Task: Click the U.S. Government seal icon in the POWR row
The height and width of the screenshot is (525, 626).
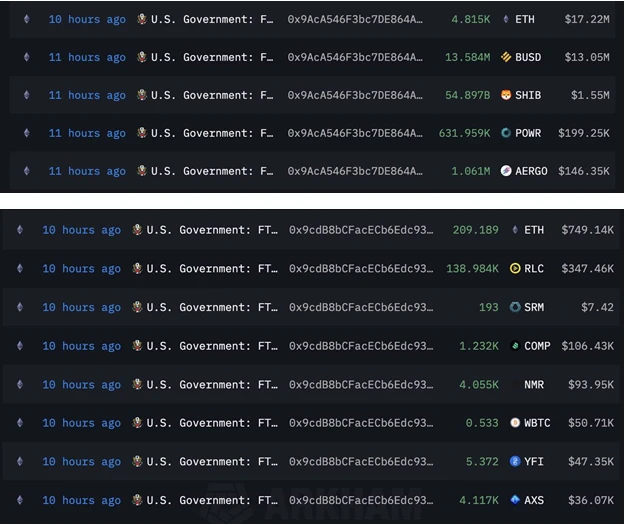Action: coord(142,133)
